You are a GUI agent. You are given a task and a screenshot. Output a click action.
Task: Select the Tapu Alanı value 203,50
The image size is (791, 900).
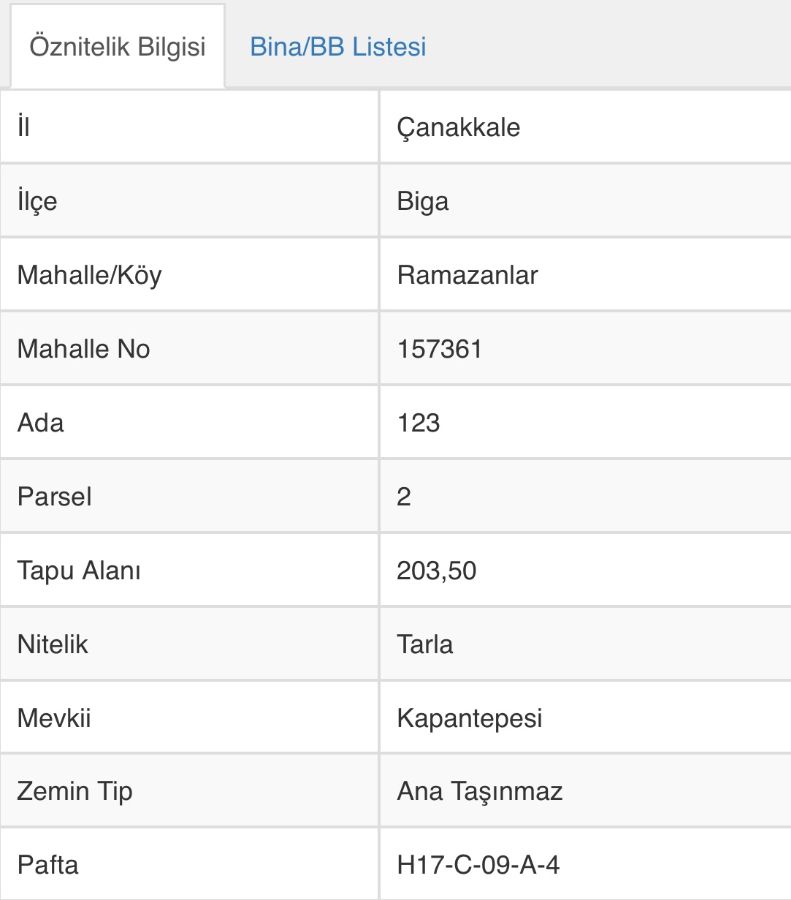click(x=436, y=571)
